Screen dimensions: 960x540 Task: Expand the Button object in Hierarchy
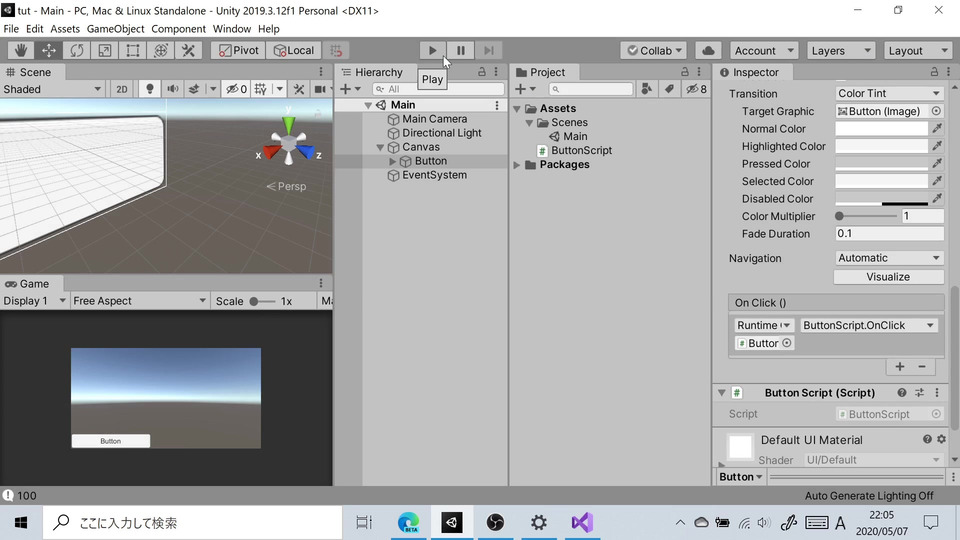[x=392, y=161]
